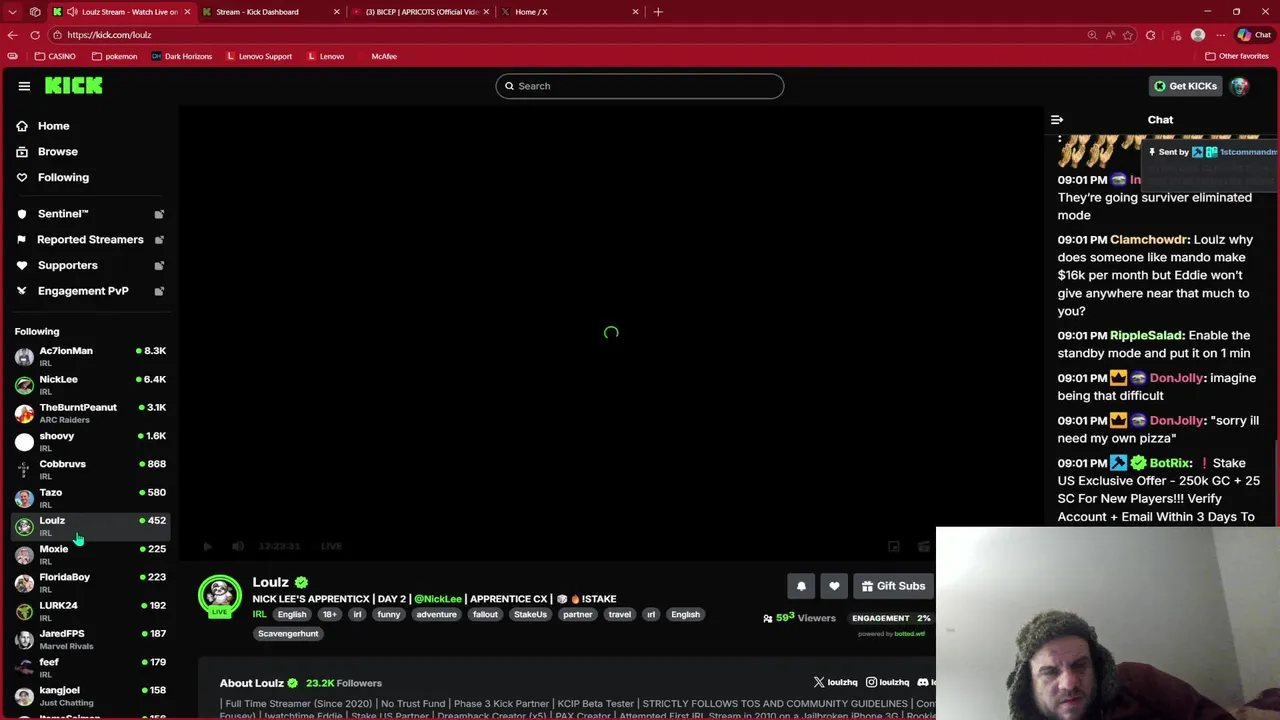
Task: Go to Home in the sidebar
Action: pyautogui.click(x=54, y=126)
